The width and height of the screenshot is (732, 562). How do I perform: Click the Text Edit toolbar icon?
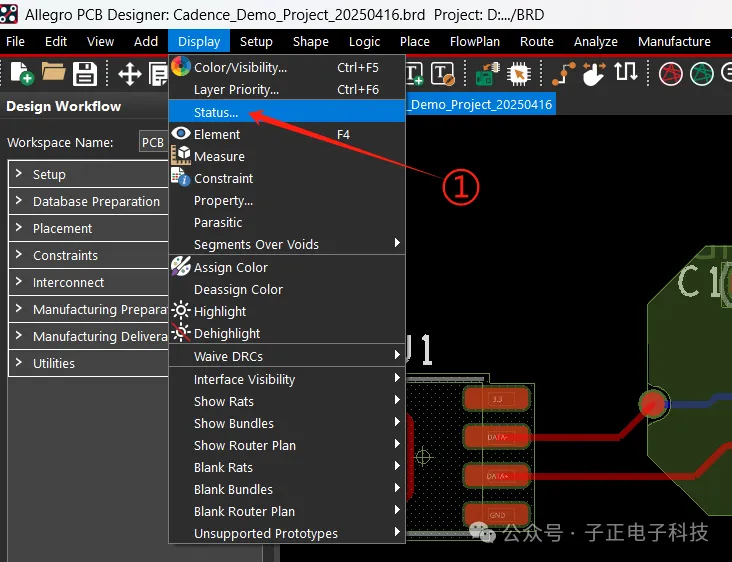(443, 74)
